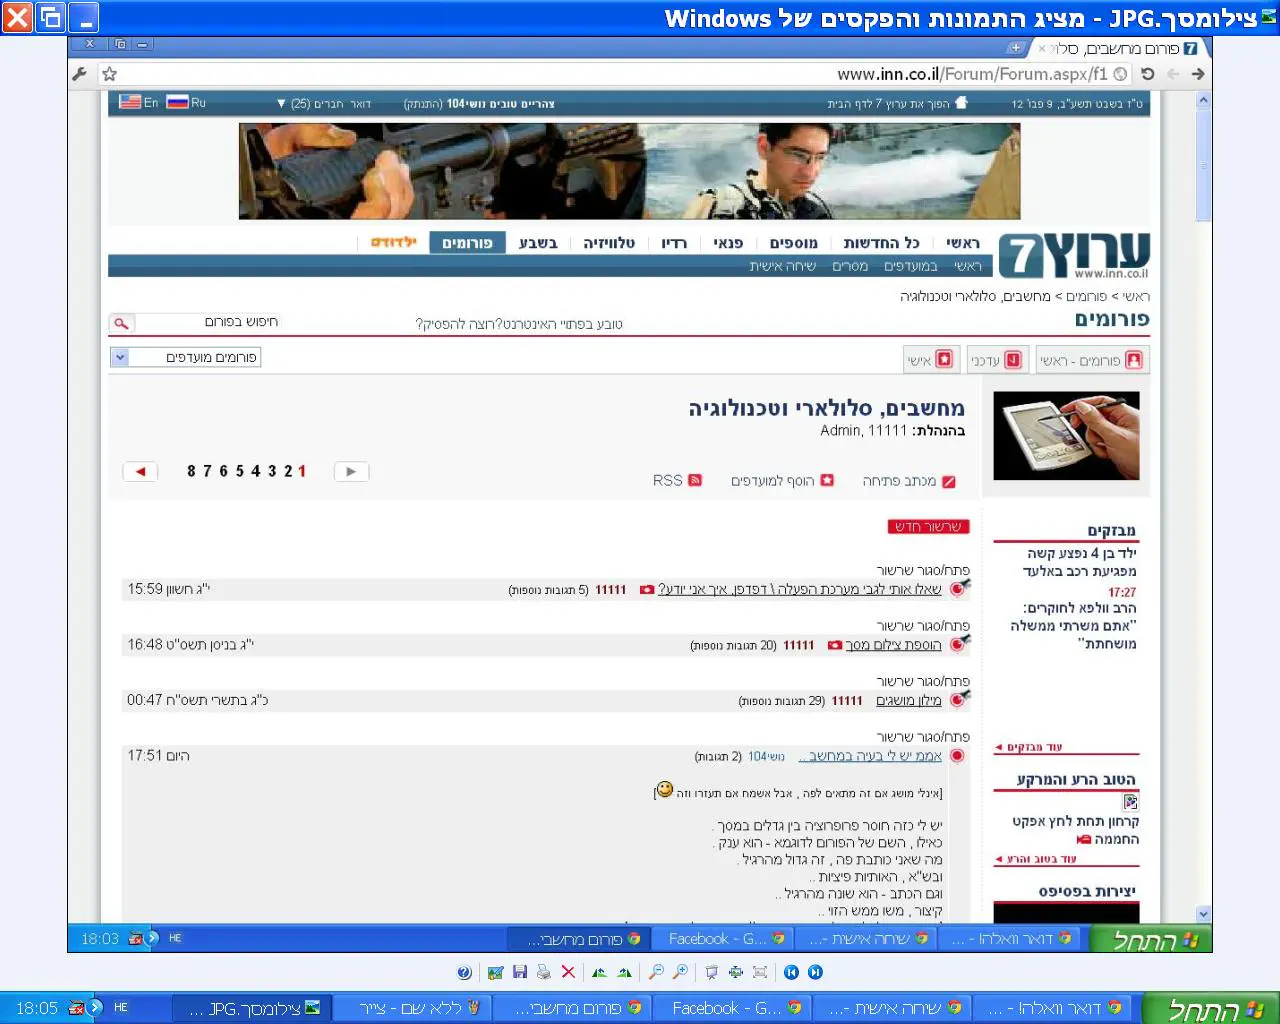Show the image at actual size
The height and width of the screenshot is (1024, 1280).
click(760, 972)
